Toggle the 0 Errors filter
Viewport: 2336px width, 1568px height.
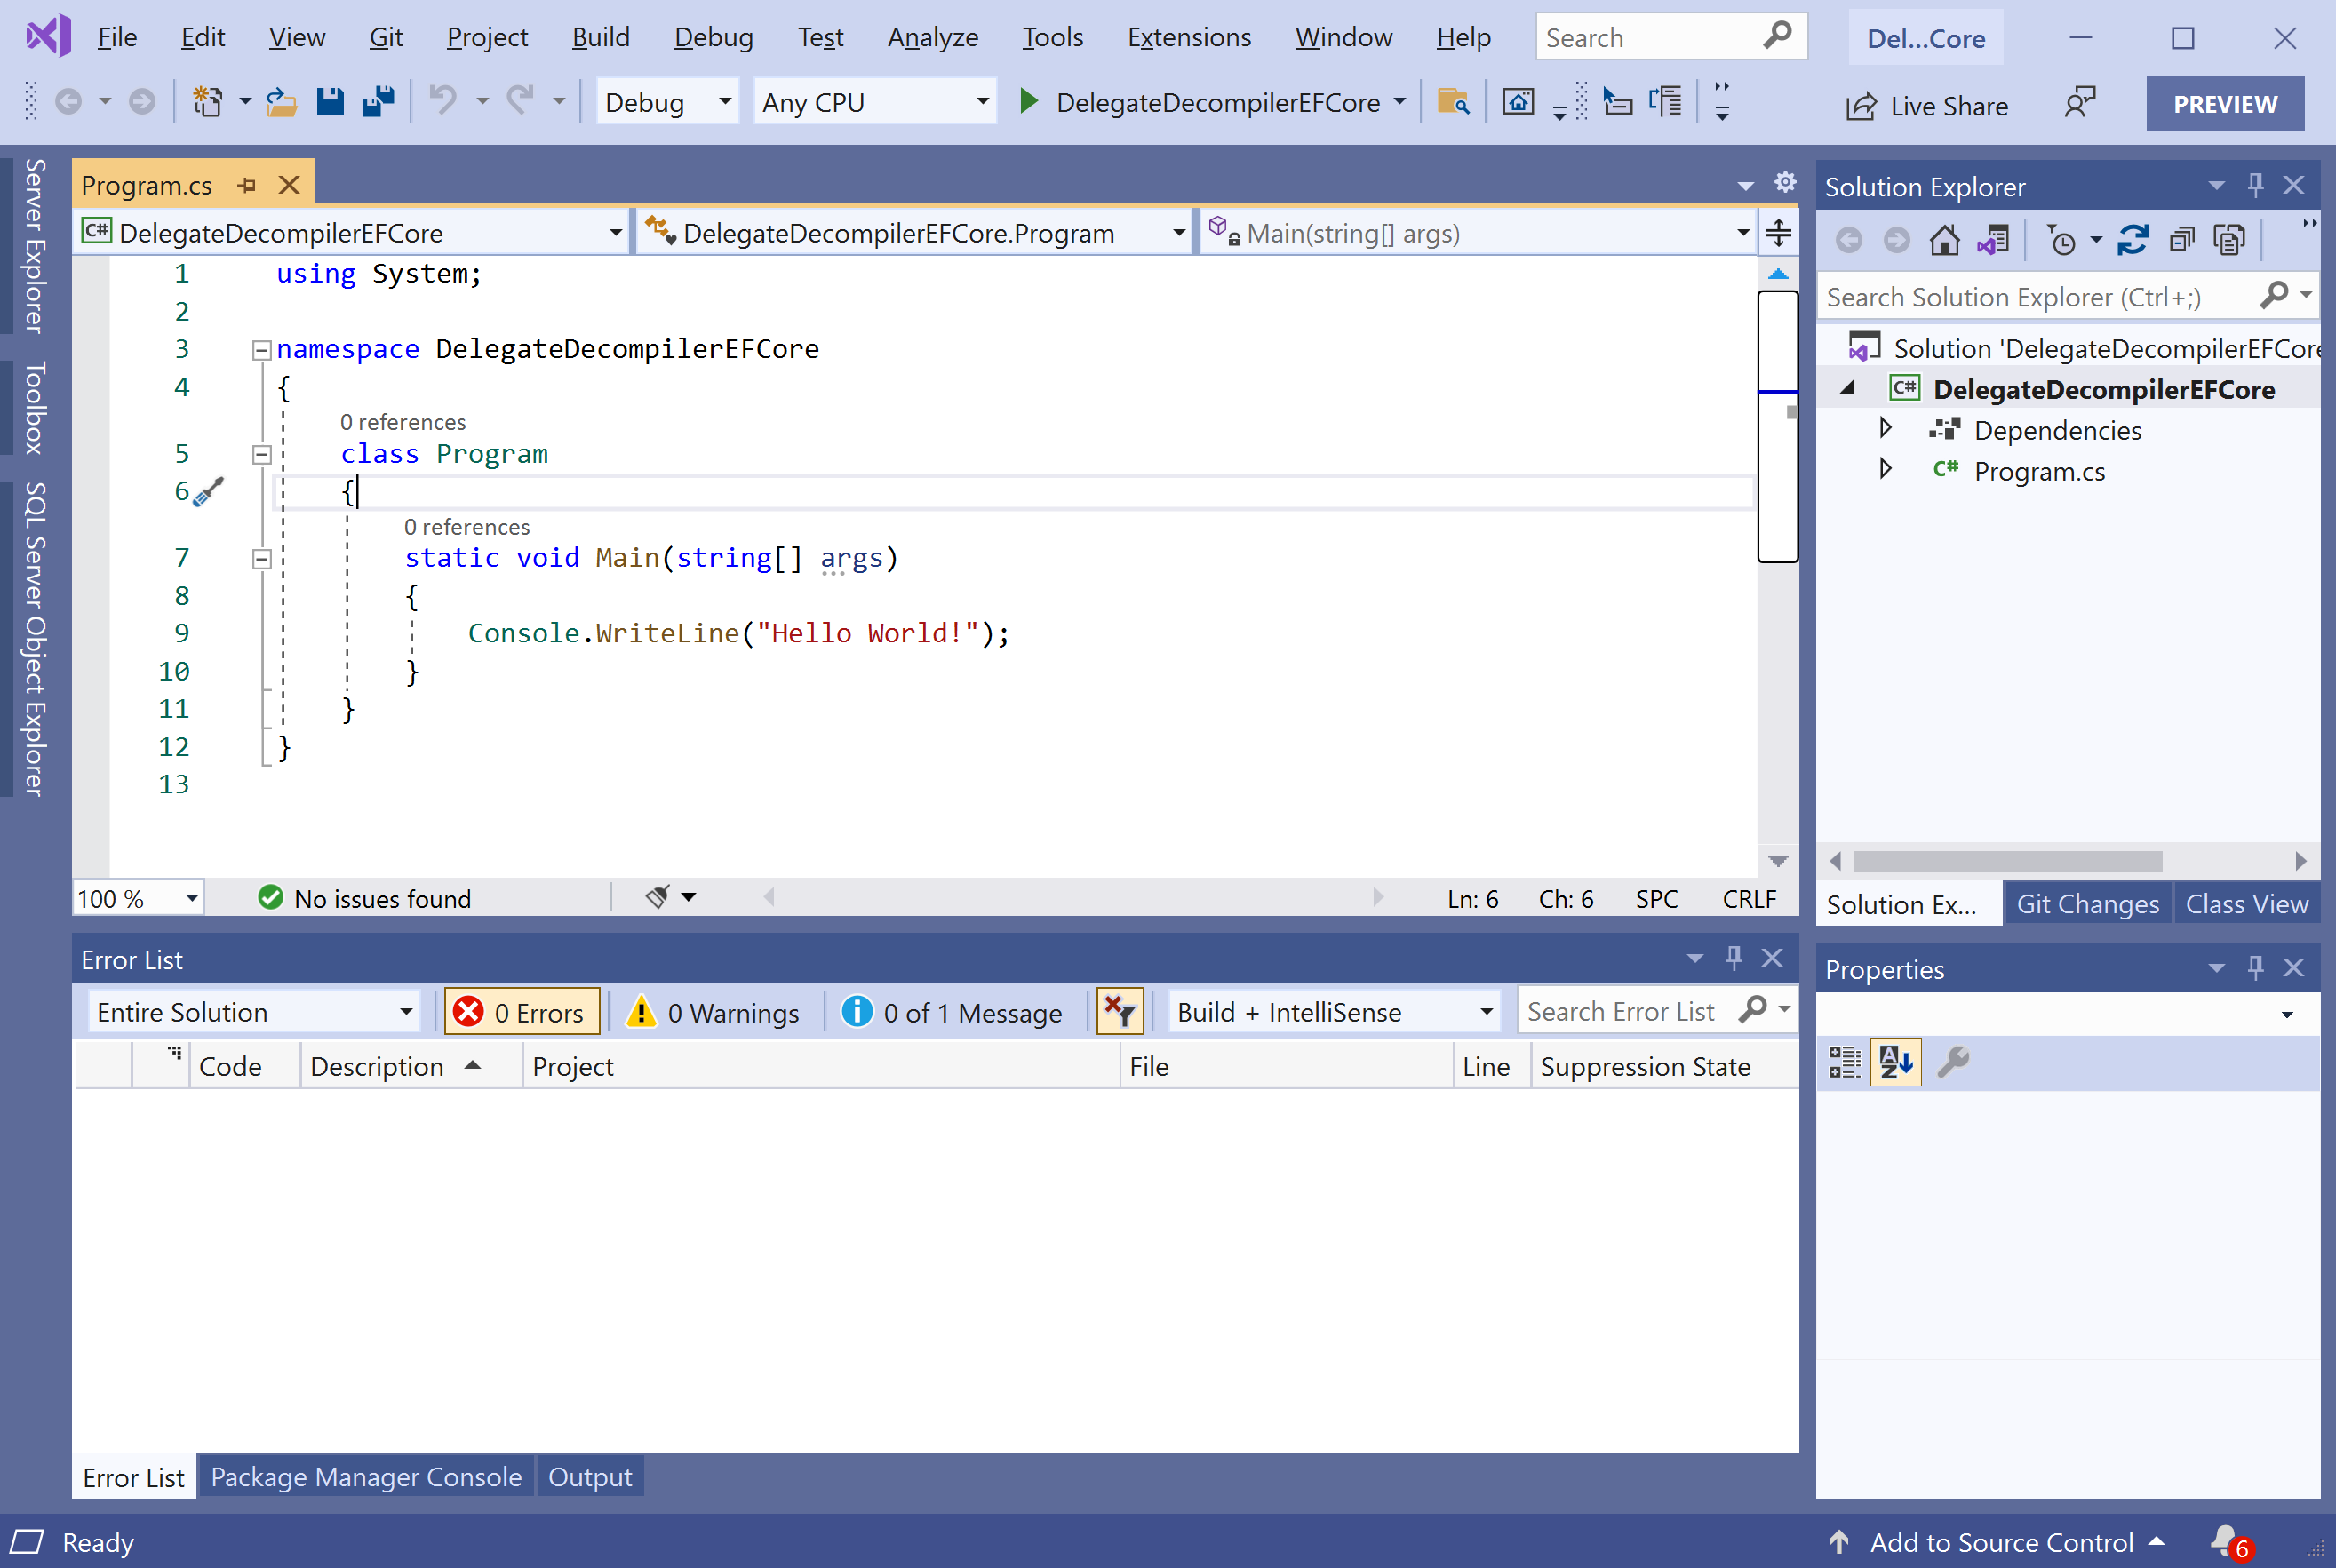point(521,1012)
